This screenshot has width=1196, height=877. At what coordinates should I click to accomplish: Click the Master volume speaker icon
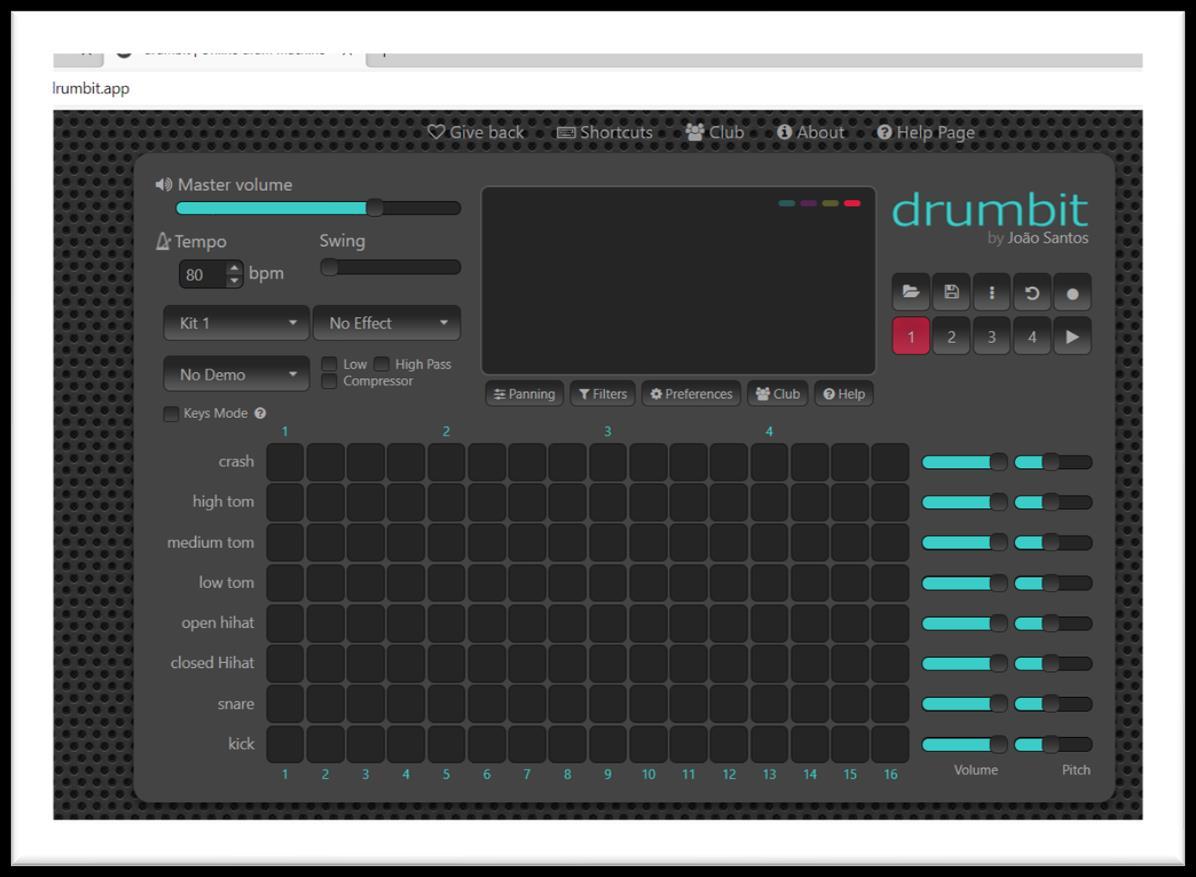[163, 185]
